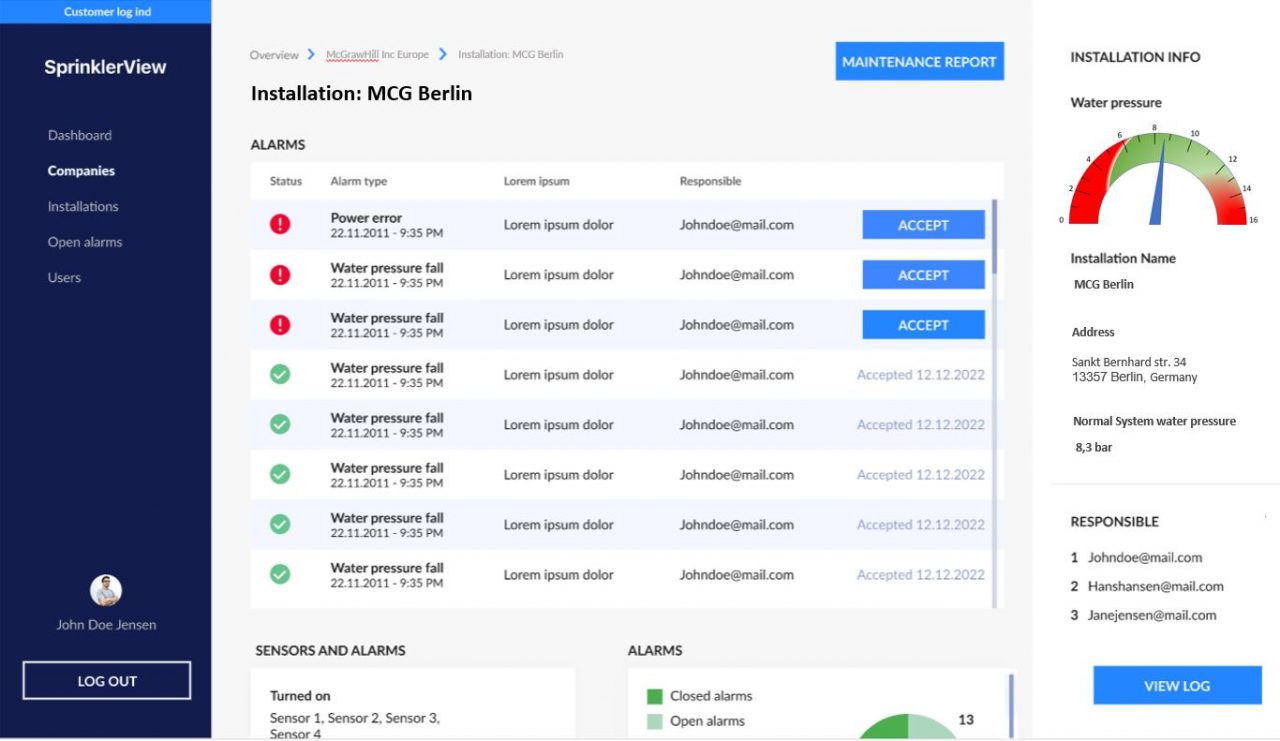Click the green checkmark on the last alarm row
The image size is (1280, 741).
tap(279, 574)
